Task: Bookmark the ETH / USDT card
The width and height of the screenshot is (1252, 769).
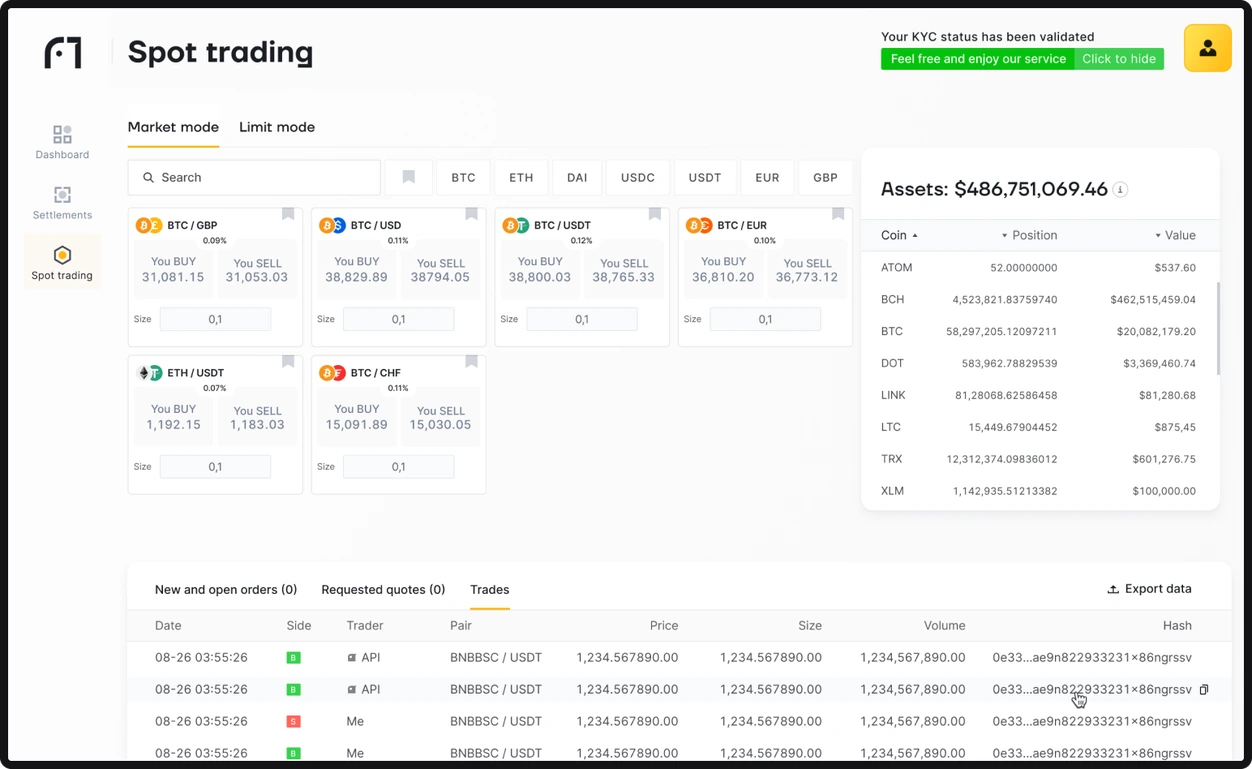Action: (288, 361)
